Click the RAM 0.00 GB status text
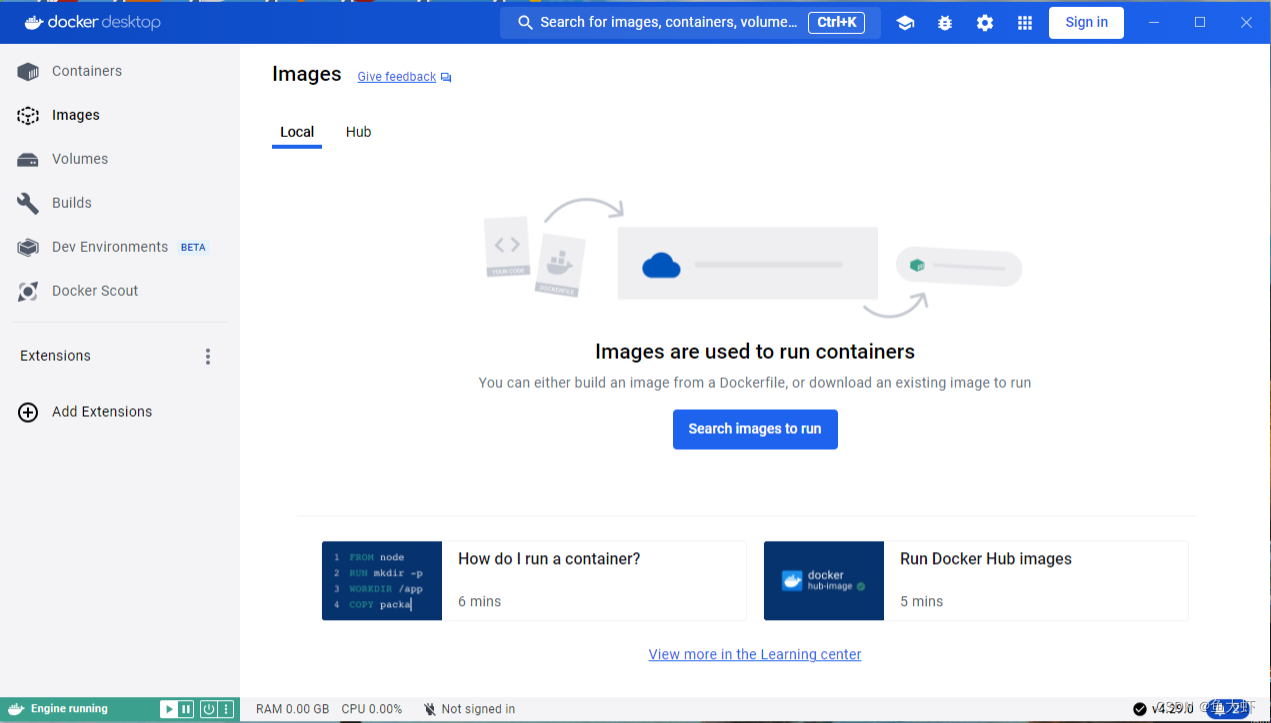The width and height of the screenshot is (1271, 723). 292,709
